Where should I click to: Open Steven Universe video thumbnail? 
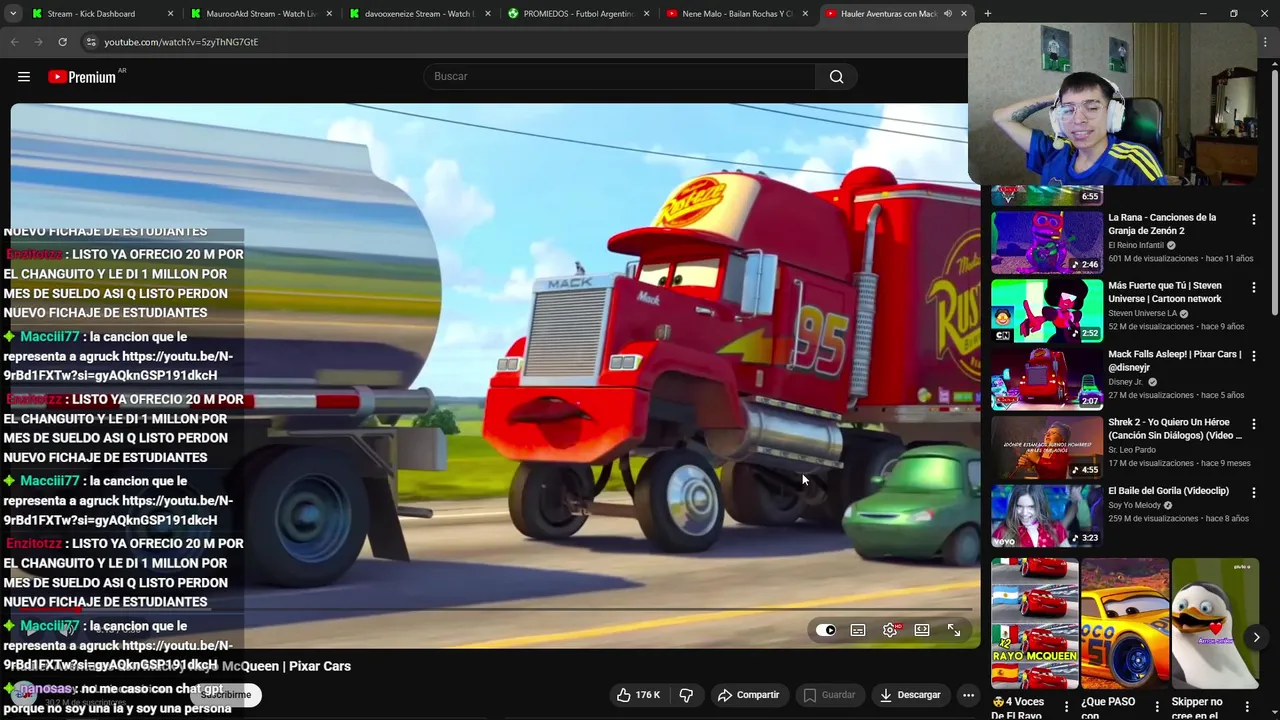[1047, 310]
